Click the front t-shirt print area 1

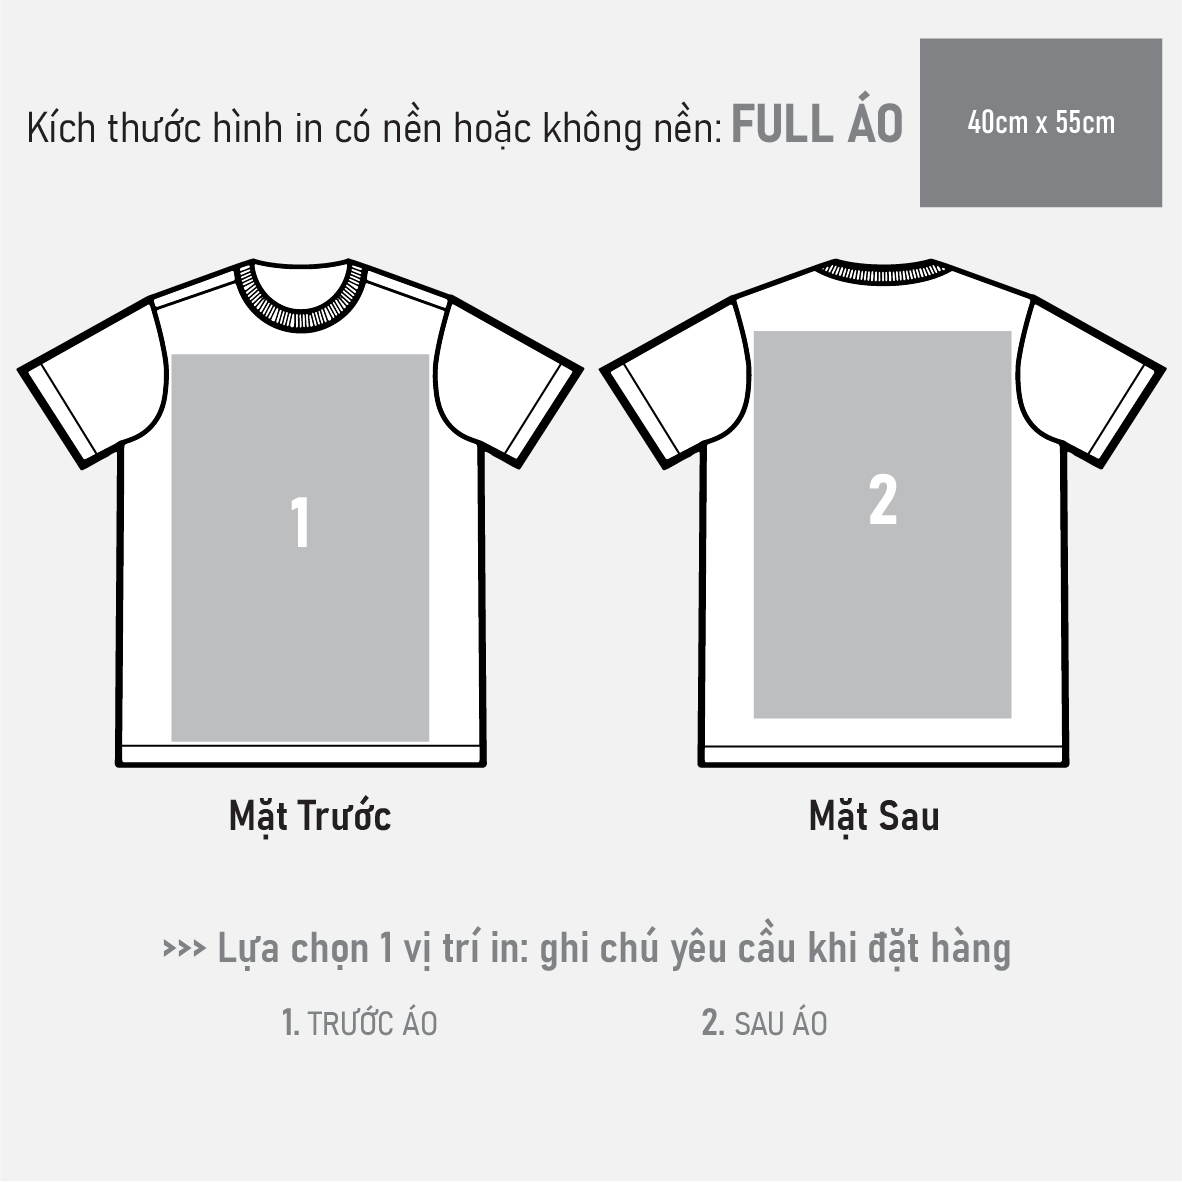(300, 548)
